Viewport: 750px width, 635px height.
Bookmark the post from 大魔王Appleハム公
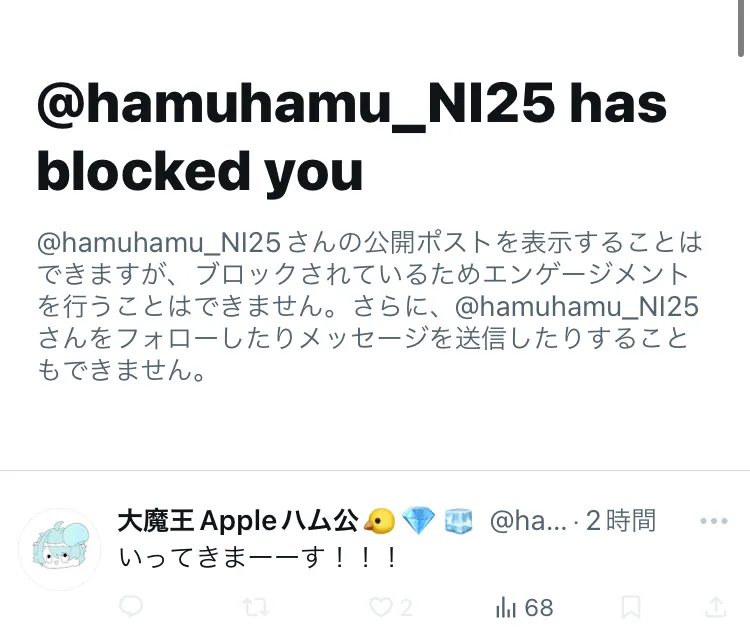(x=631, y=608)
